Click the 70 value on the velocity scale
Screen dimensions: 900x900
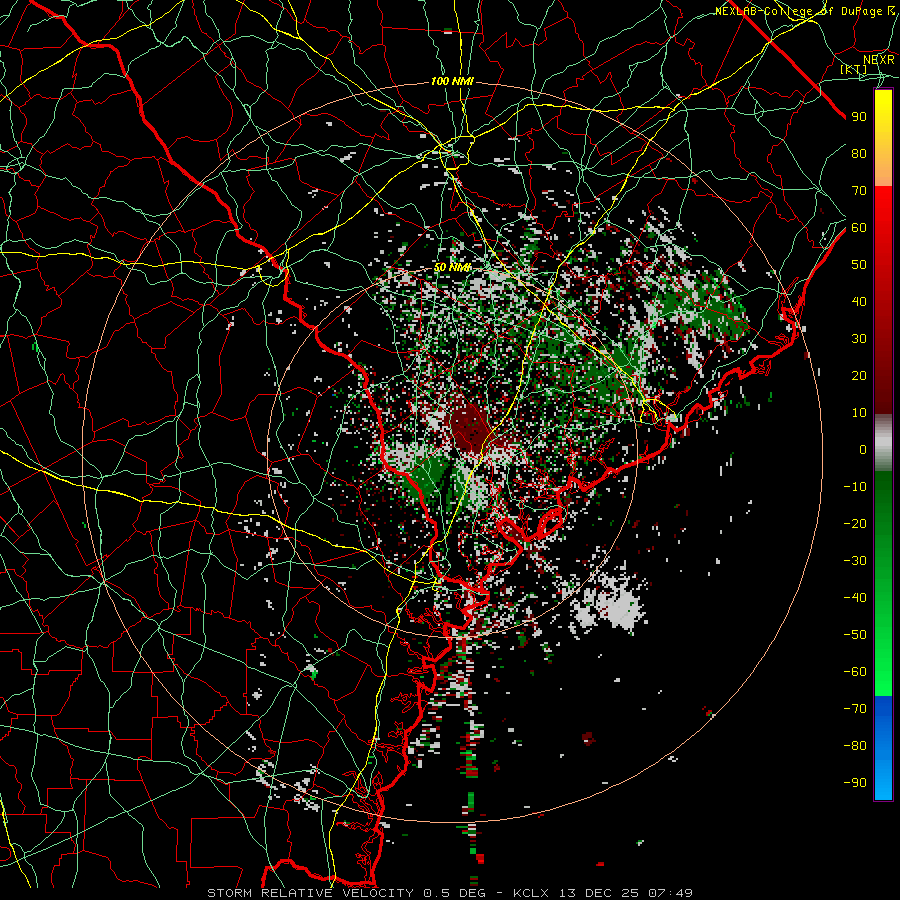[859, 191]
